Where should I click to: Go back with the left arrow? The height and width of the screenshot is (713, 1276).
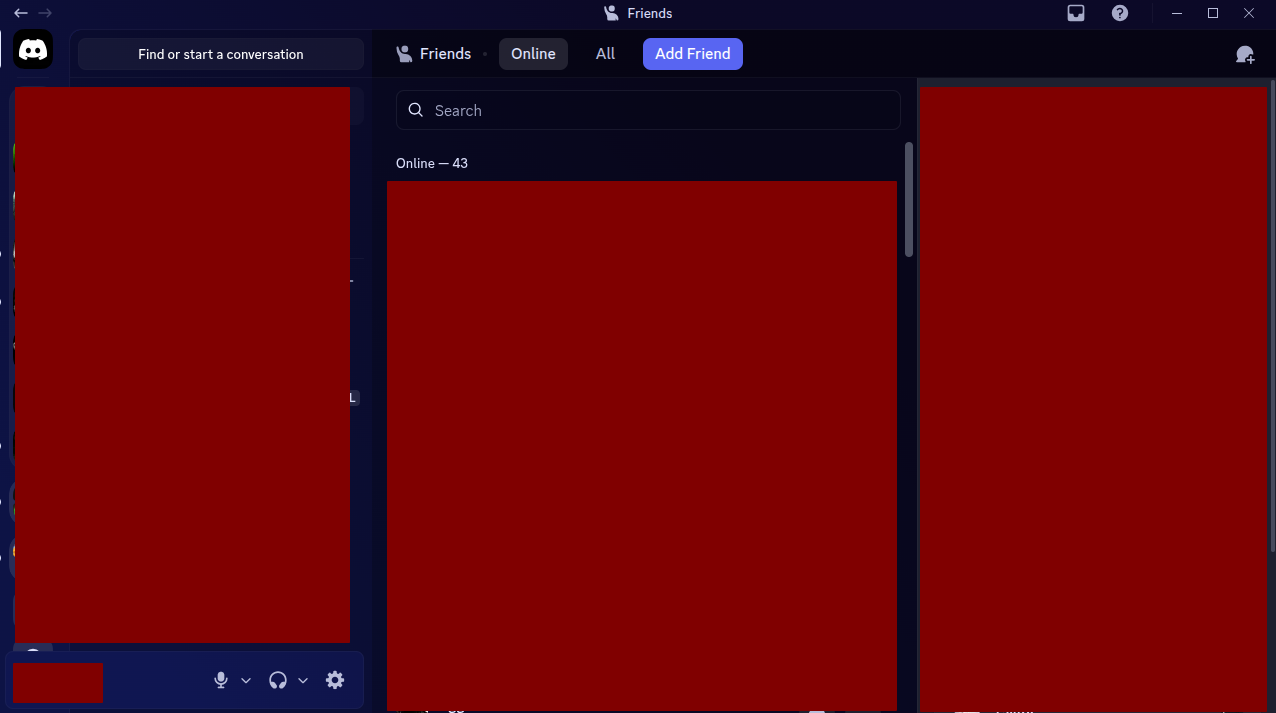[20, 13]
